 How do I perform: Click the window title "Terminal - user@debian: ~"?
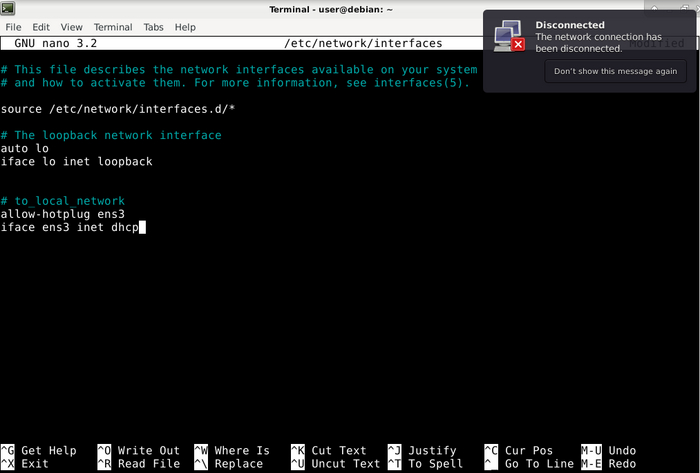coord(331,9)
